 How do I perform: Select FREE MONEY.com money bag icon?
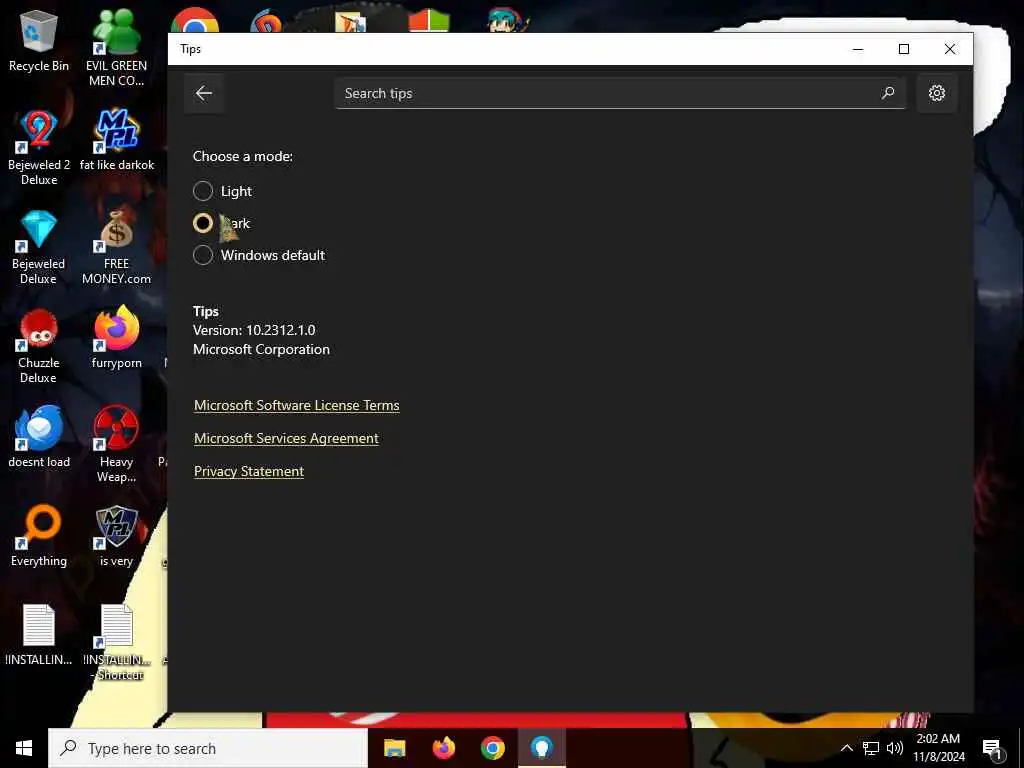pos(116,247)
